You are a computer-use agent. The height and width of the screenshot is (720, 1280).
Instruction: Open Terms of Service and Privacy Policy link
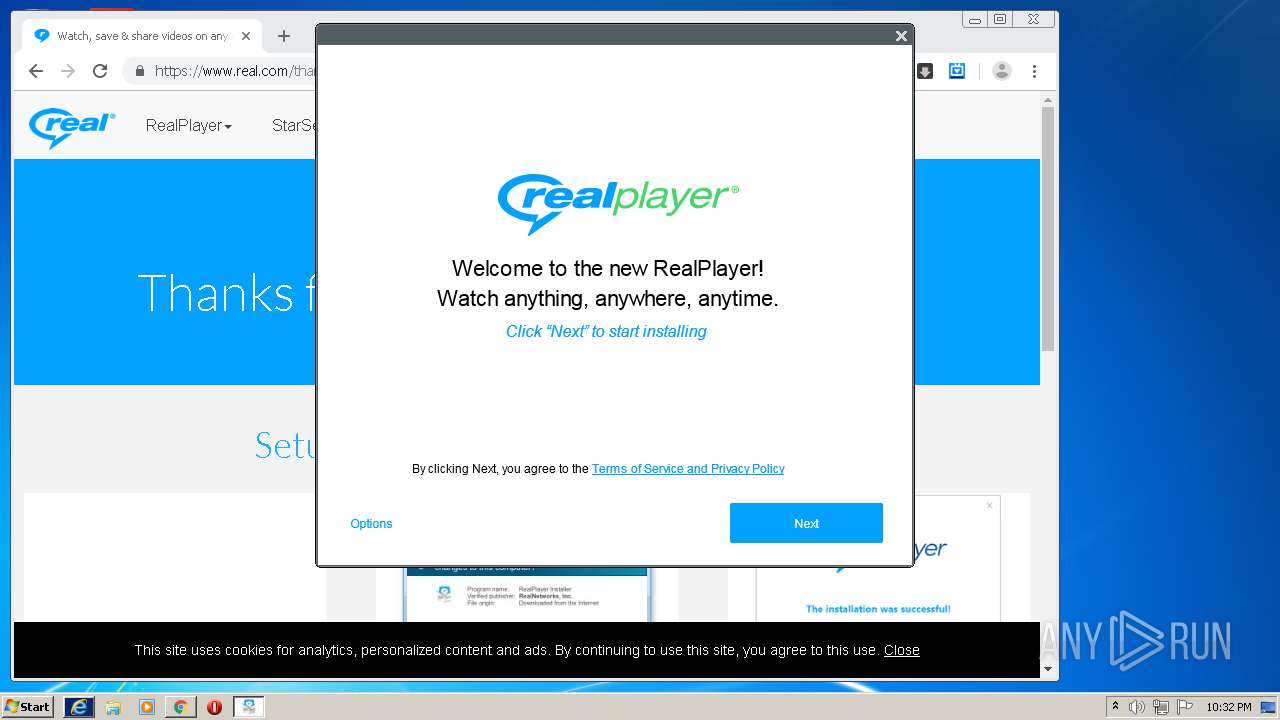pyautogui.click(x=688, y=469)
